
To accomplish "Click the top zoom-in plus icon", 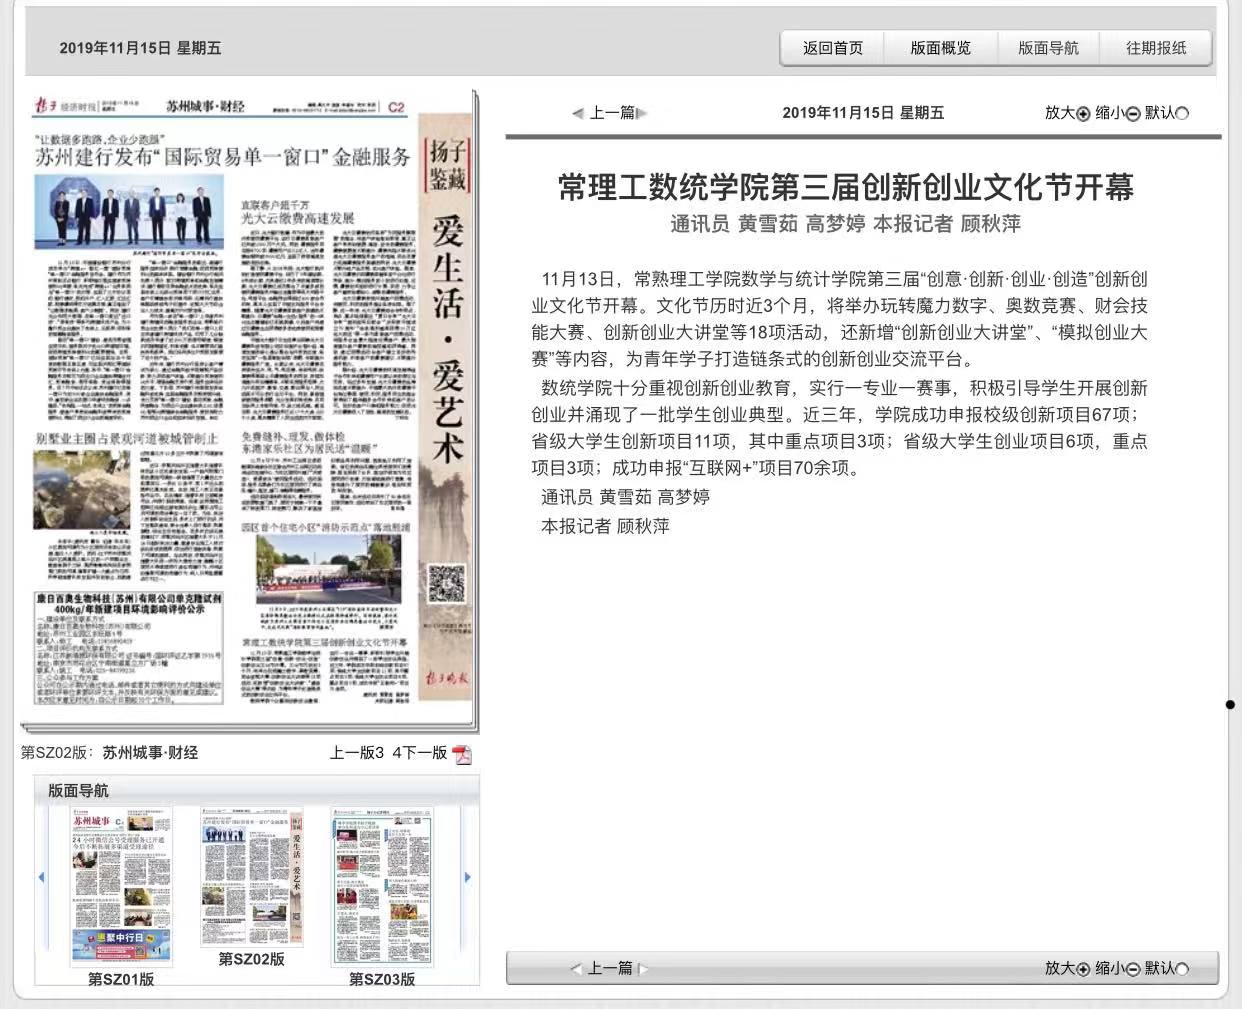I will [1083, 114].
